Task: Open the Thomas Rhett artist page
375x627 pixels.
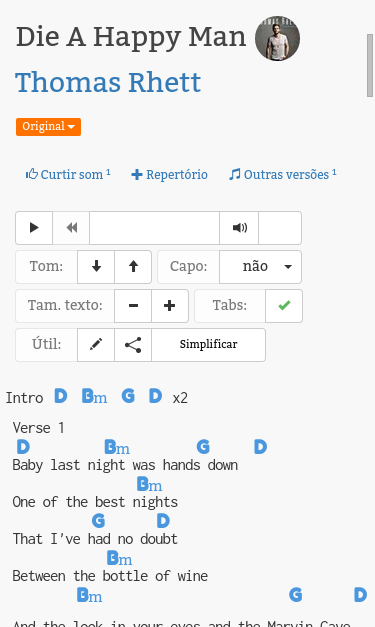Action: (x=108, y=82)
